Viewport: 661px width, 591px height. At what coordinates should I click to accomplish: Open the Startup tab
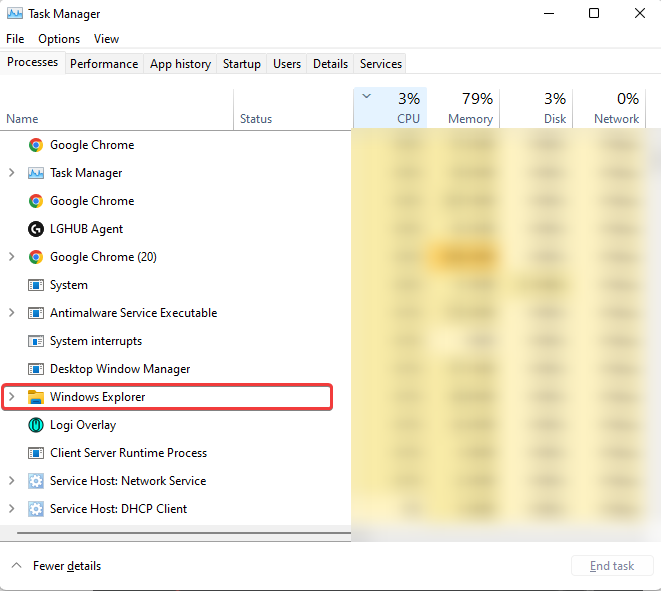click(241, 64)
